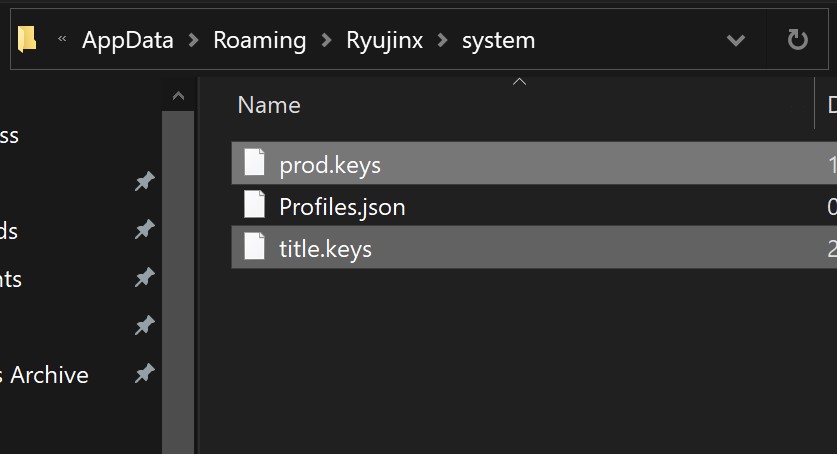Click the system breadcrumb segment

pyautogui.click(x=498, y=40)
